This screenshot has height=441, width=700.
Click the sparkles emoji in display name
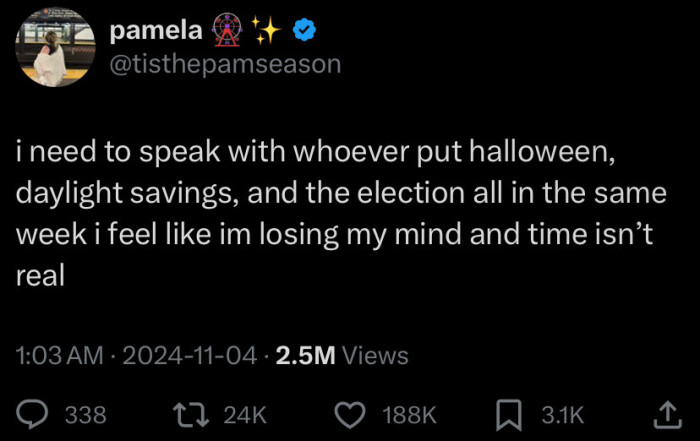pos(265,32)
